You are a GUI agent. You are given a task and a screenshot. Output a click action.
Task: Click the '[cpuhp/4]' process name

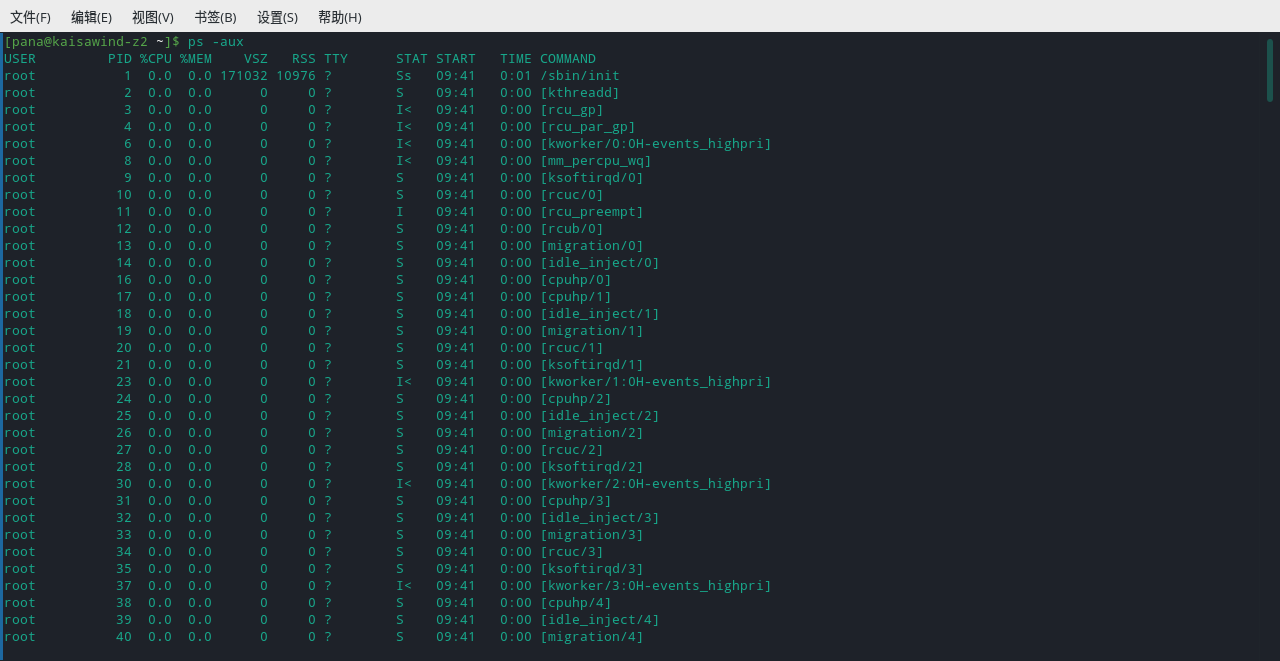[x=576, y=602]
